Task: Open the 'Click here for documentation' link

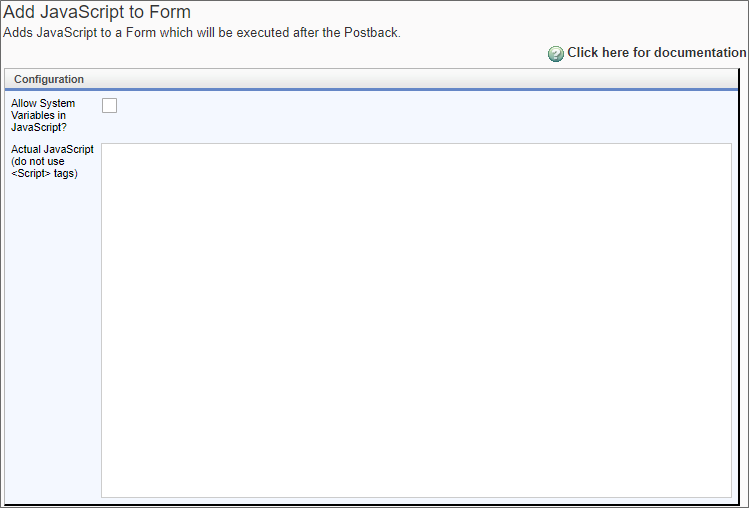Action: pos(656,53)
